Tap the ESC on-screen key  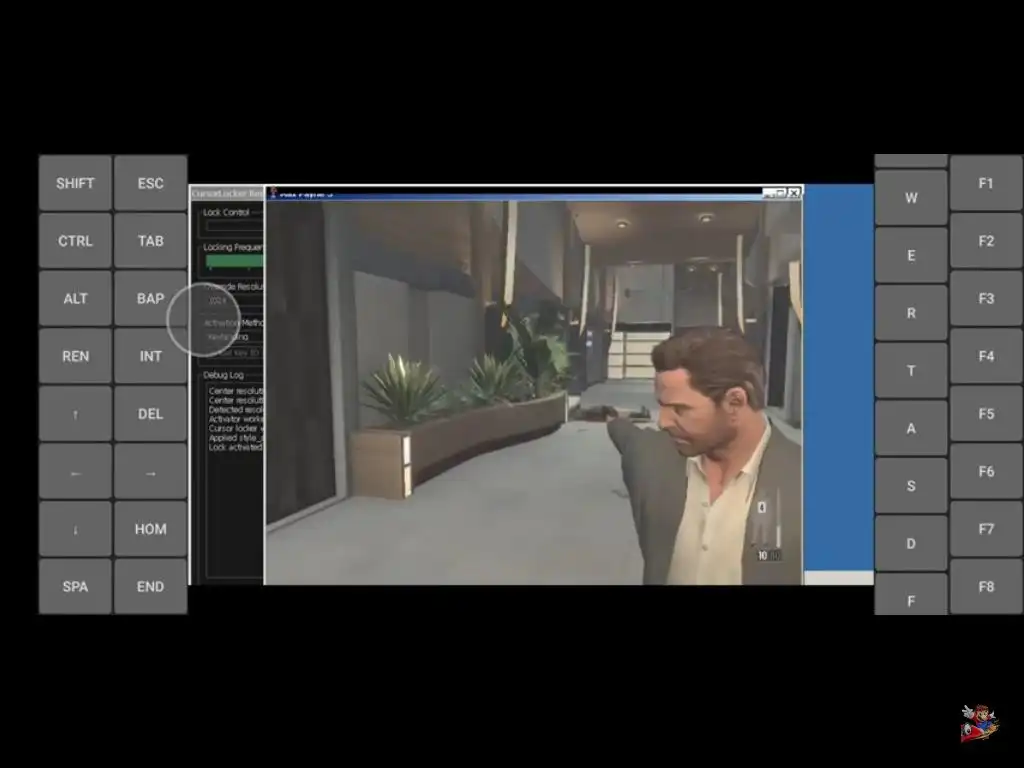(x=150, y=184)
